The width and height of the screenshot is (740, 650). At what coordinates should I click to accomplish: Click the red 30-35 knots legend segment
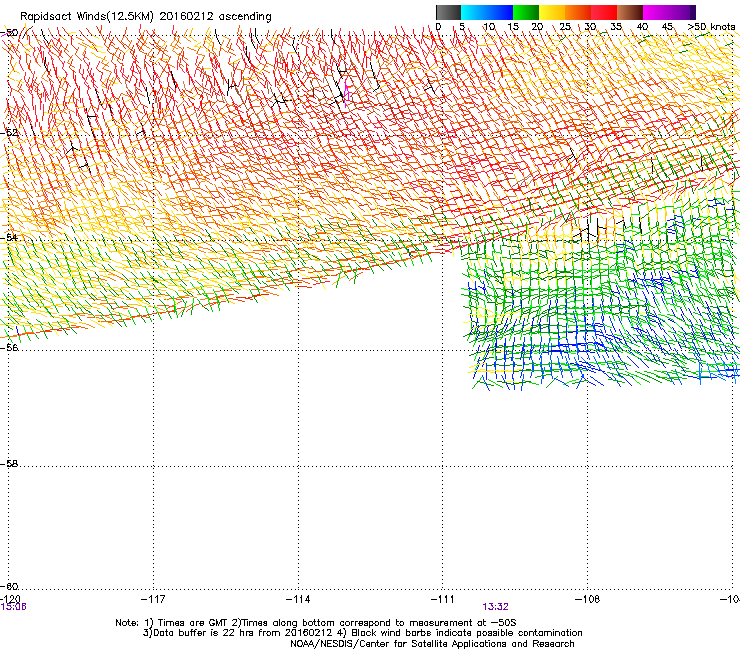tap(604, 12)
